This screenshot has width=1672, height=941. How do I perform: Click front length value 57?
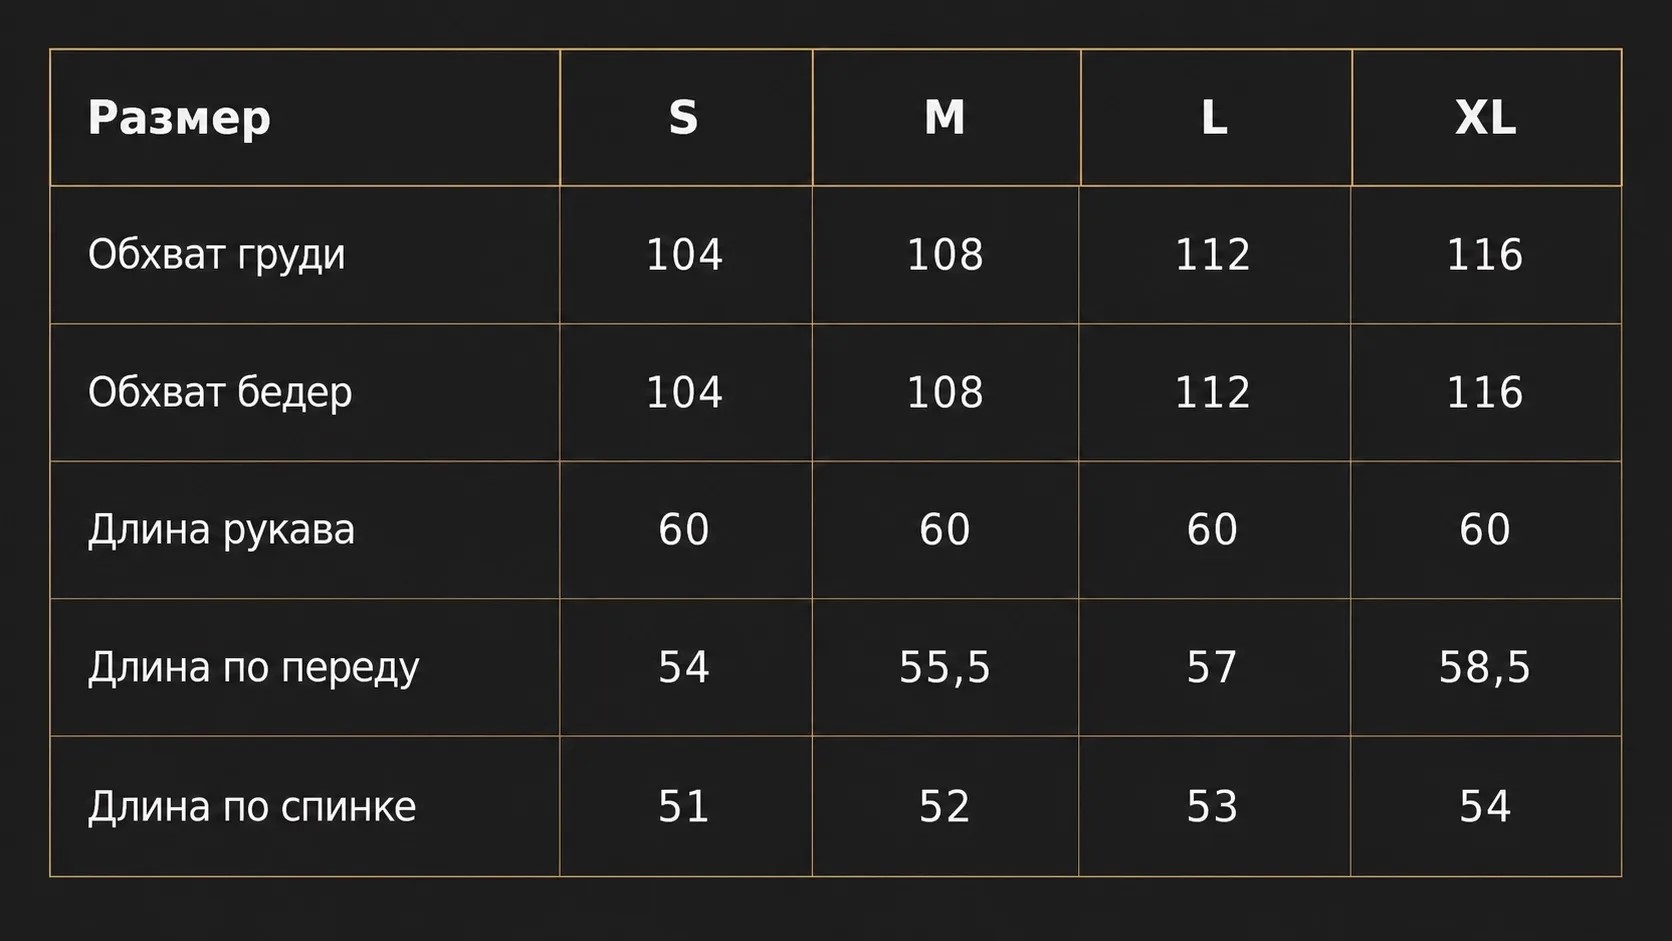(1213, 668)
